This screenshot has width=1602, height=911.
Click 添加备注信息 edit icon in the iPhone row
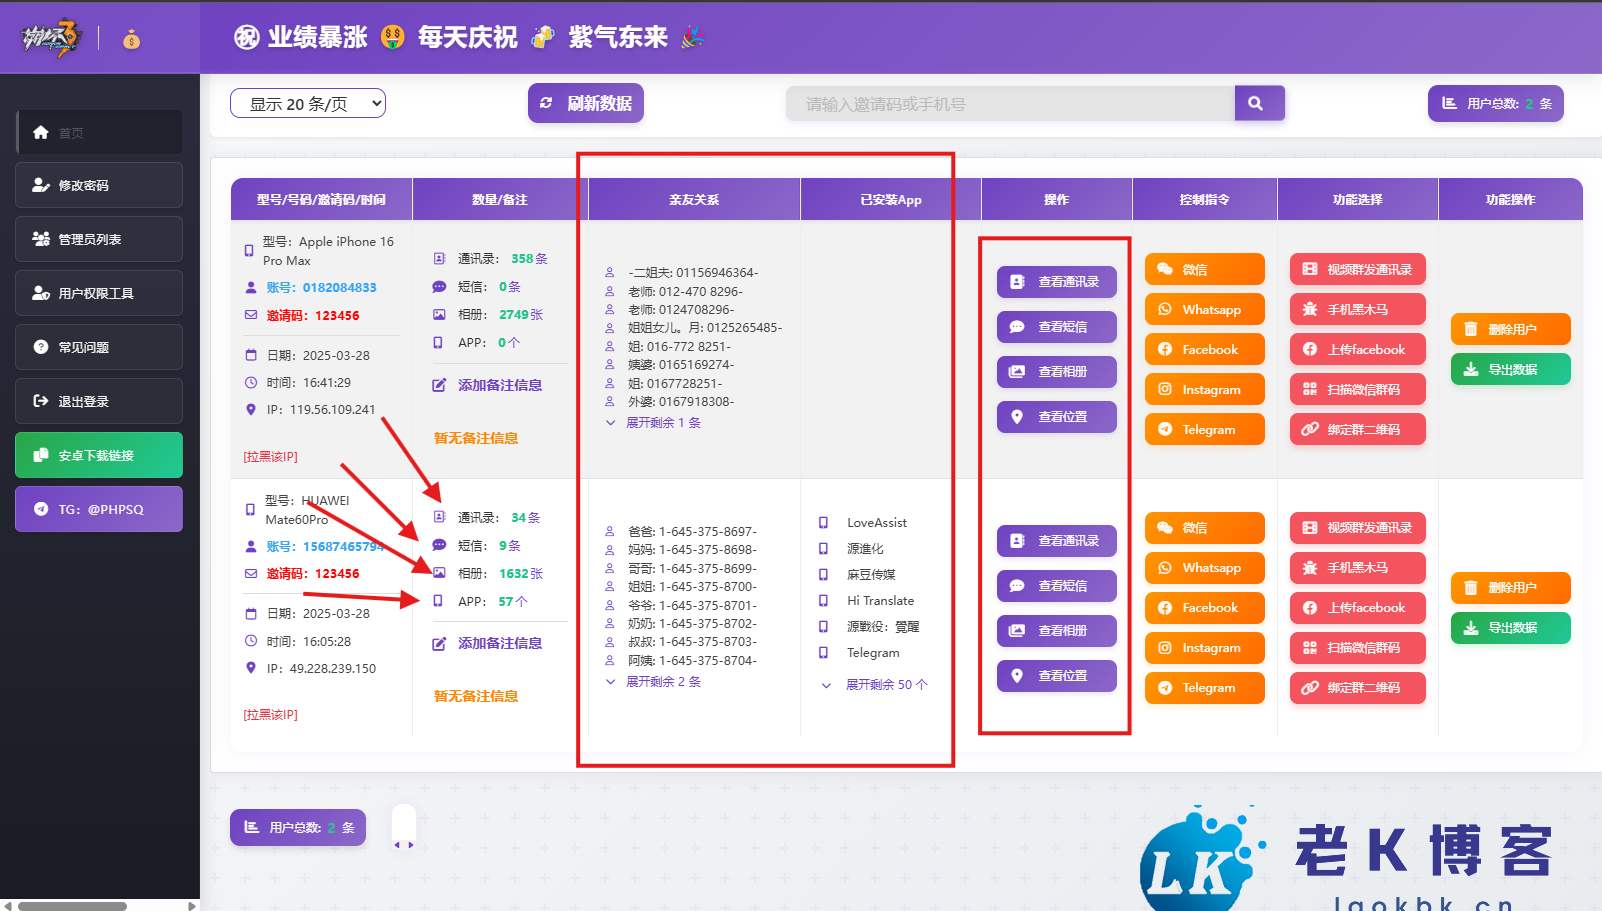tap(439, 386)
